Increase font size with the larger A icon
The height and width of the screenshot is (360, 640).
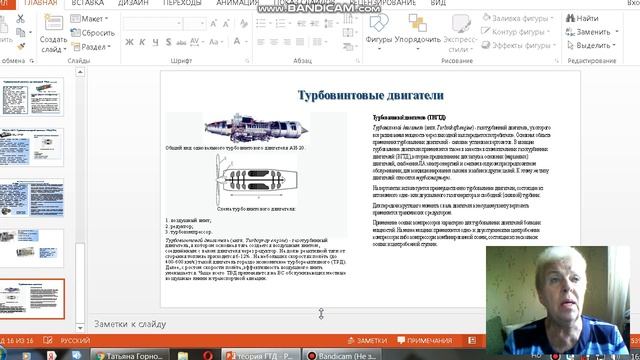click(213, 24)
